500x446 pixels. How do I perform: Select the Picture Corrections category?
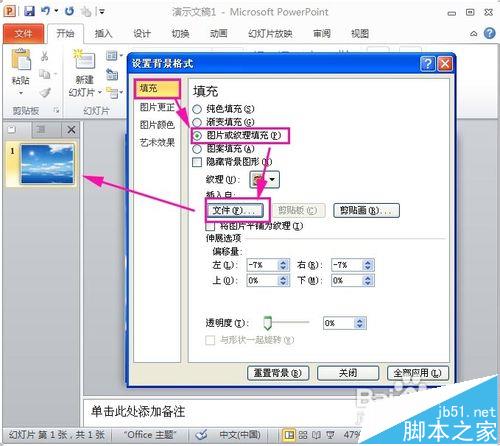pyautogui.click(x=157, y=107)
